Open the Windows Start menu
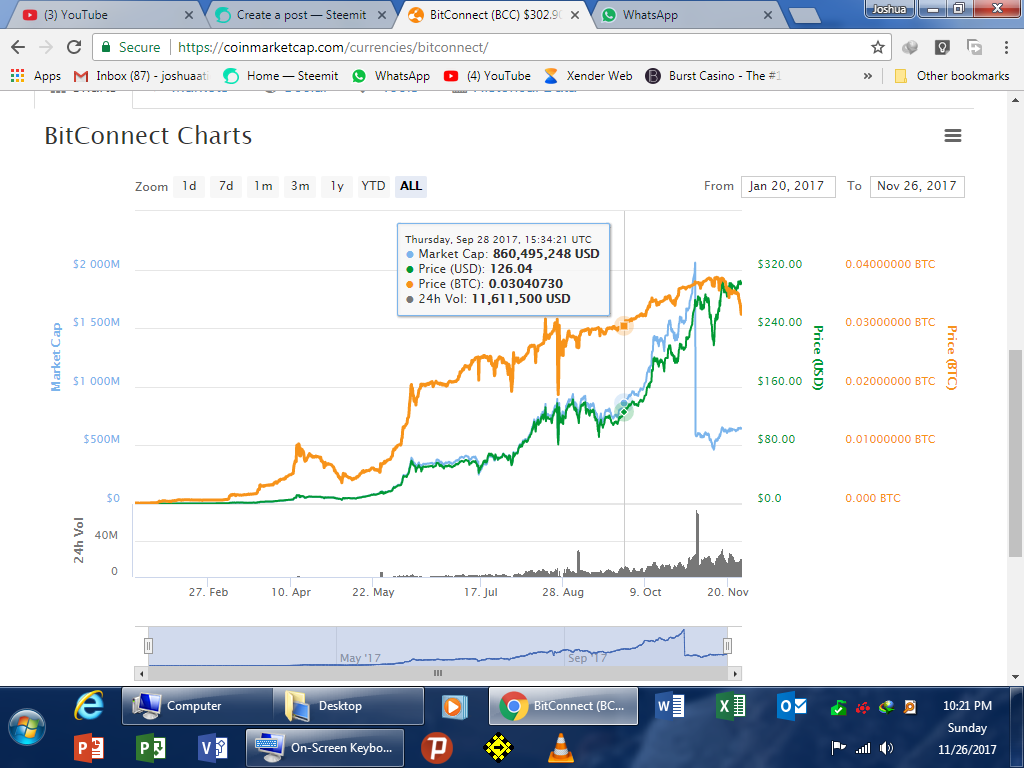The width and height of the screenshot is (1024, 768). (27, 728)
